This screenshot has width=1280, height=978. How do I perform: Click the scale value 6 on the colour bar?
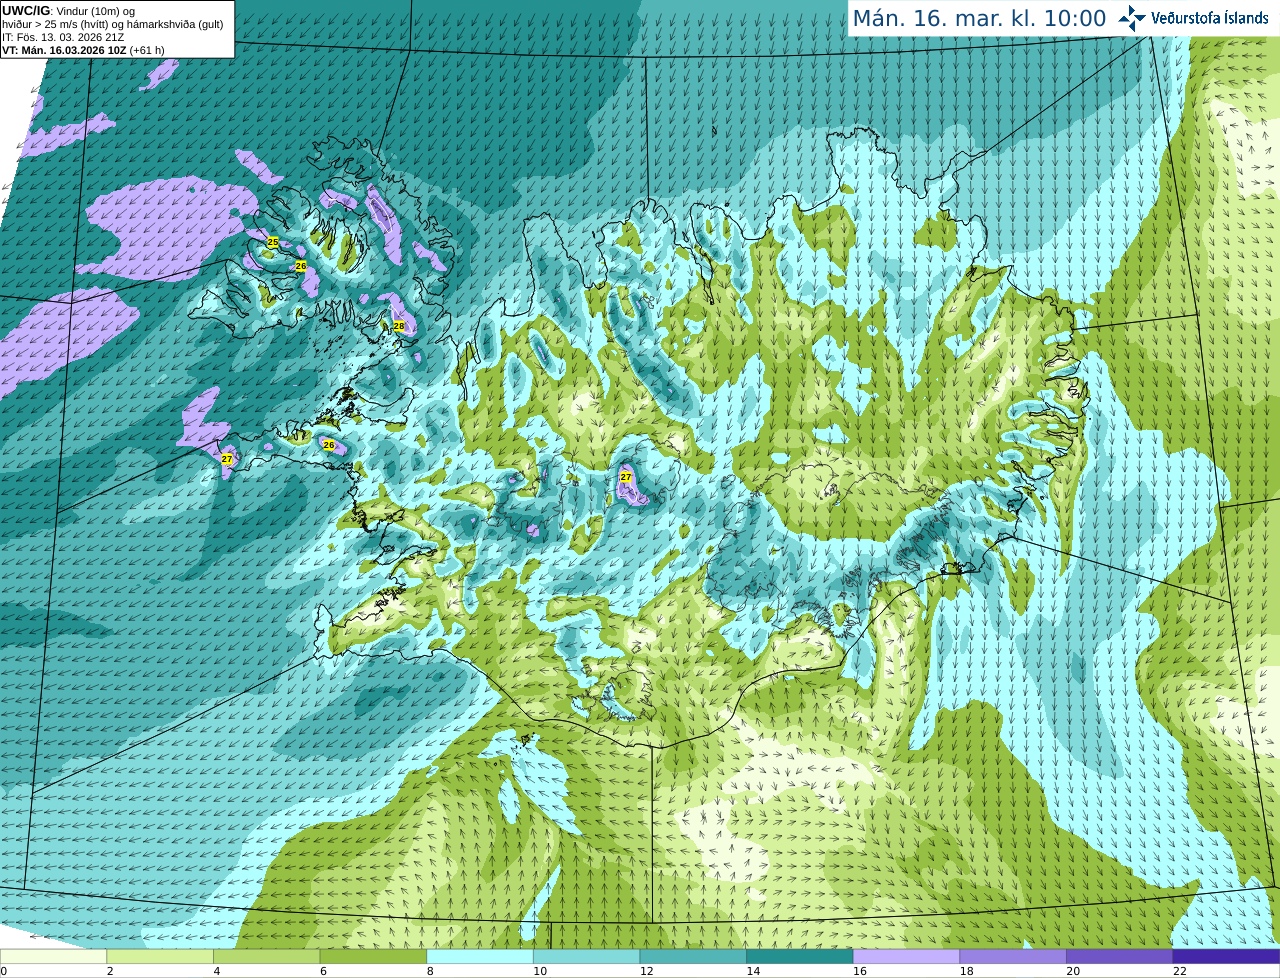323,971
